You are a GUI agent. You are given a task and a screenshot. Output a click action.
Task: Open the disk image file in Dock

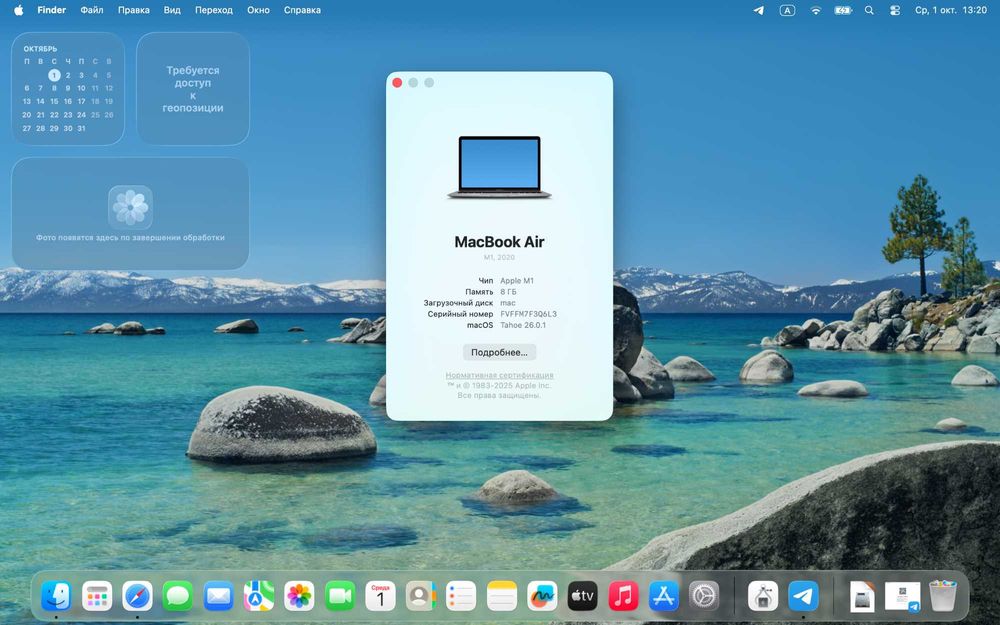tap(862, 596)
